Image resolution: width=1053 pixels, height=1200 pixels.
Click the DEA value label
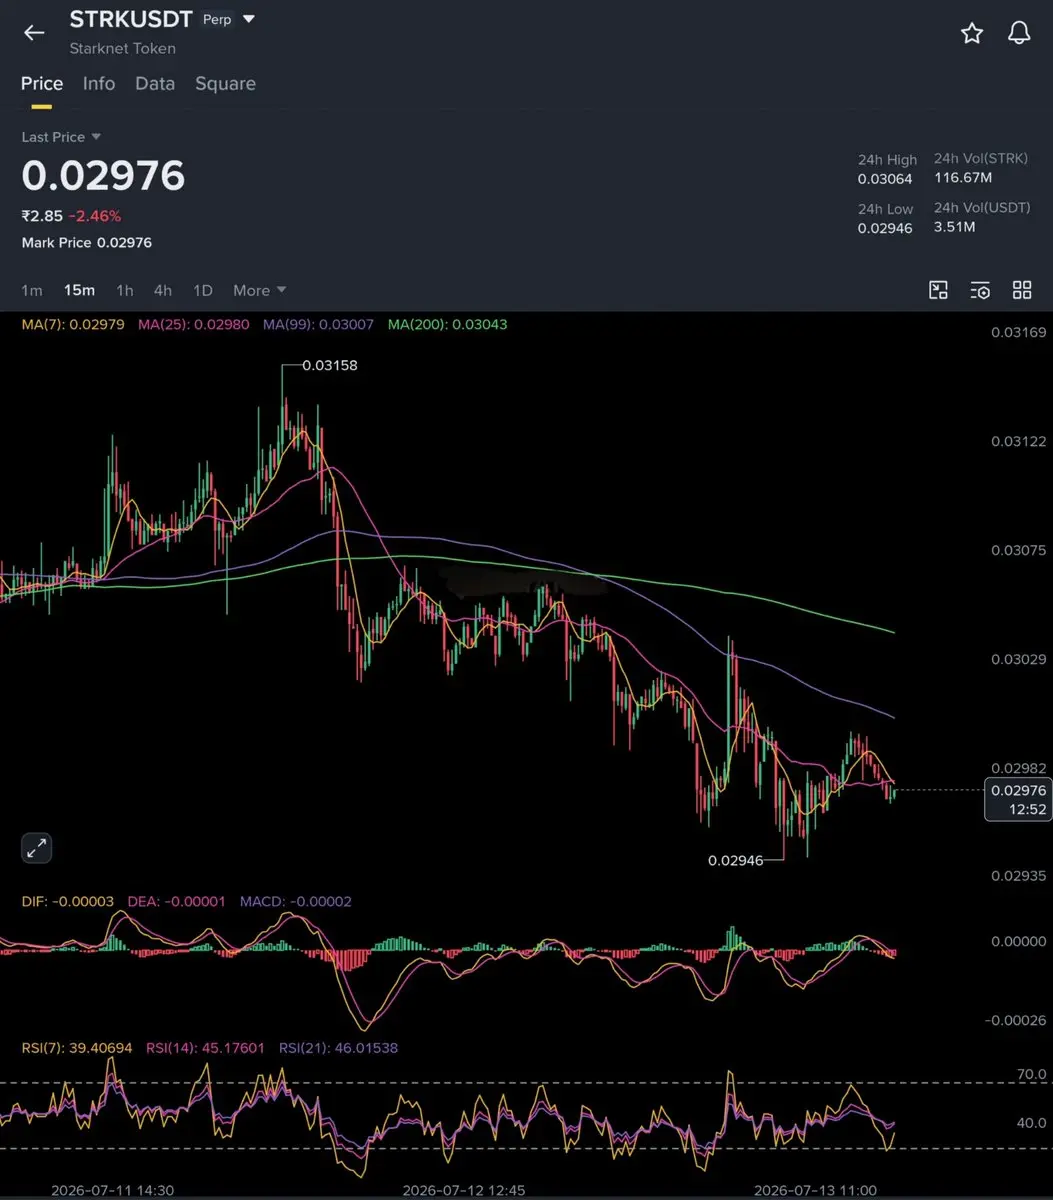pyautogui.click(x=177, y=901)
